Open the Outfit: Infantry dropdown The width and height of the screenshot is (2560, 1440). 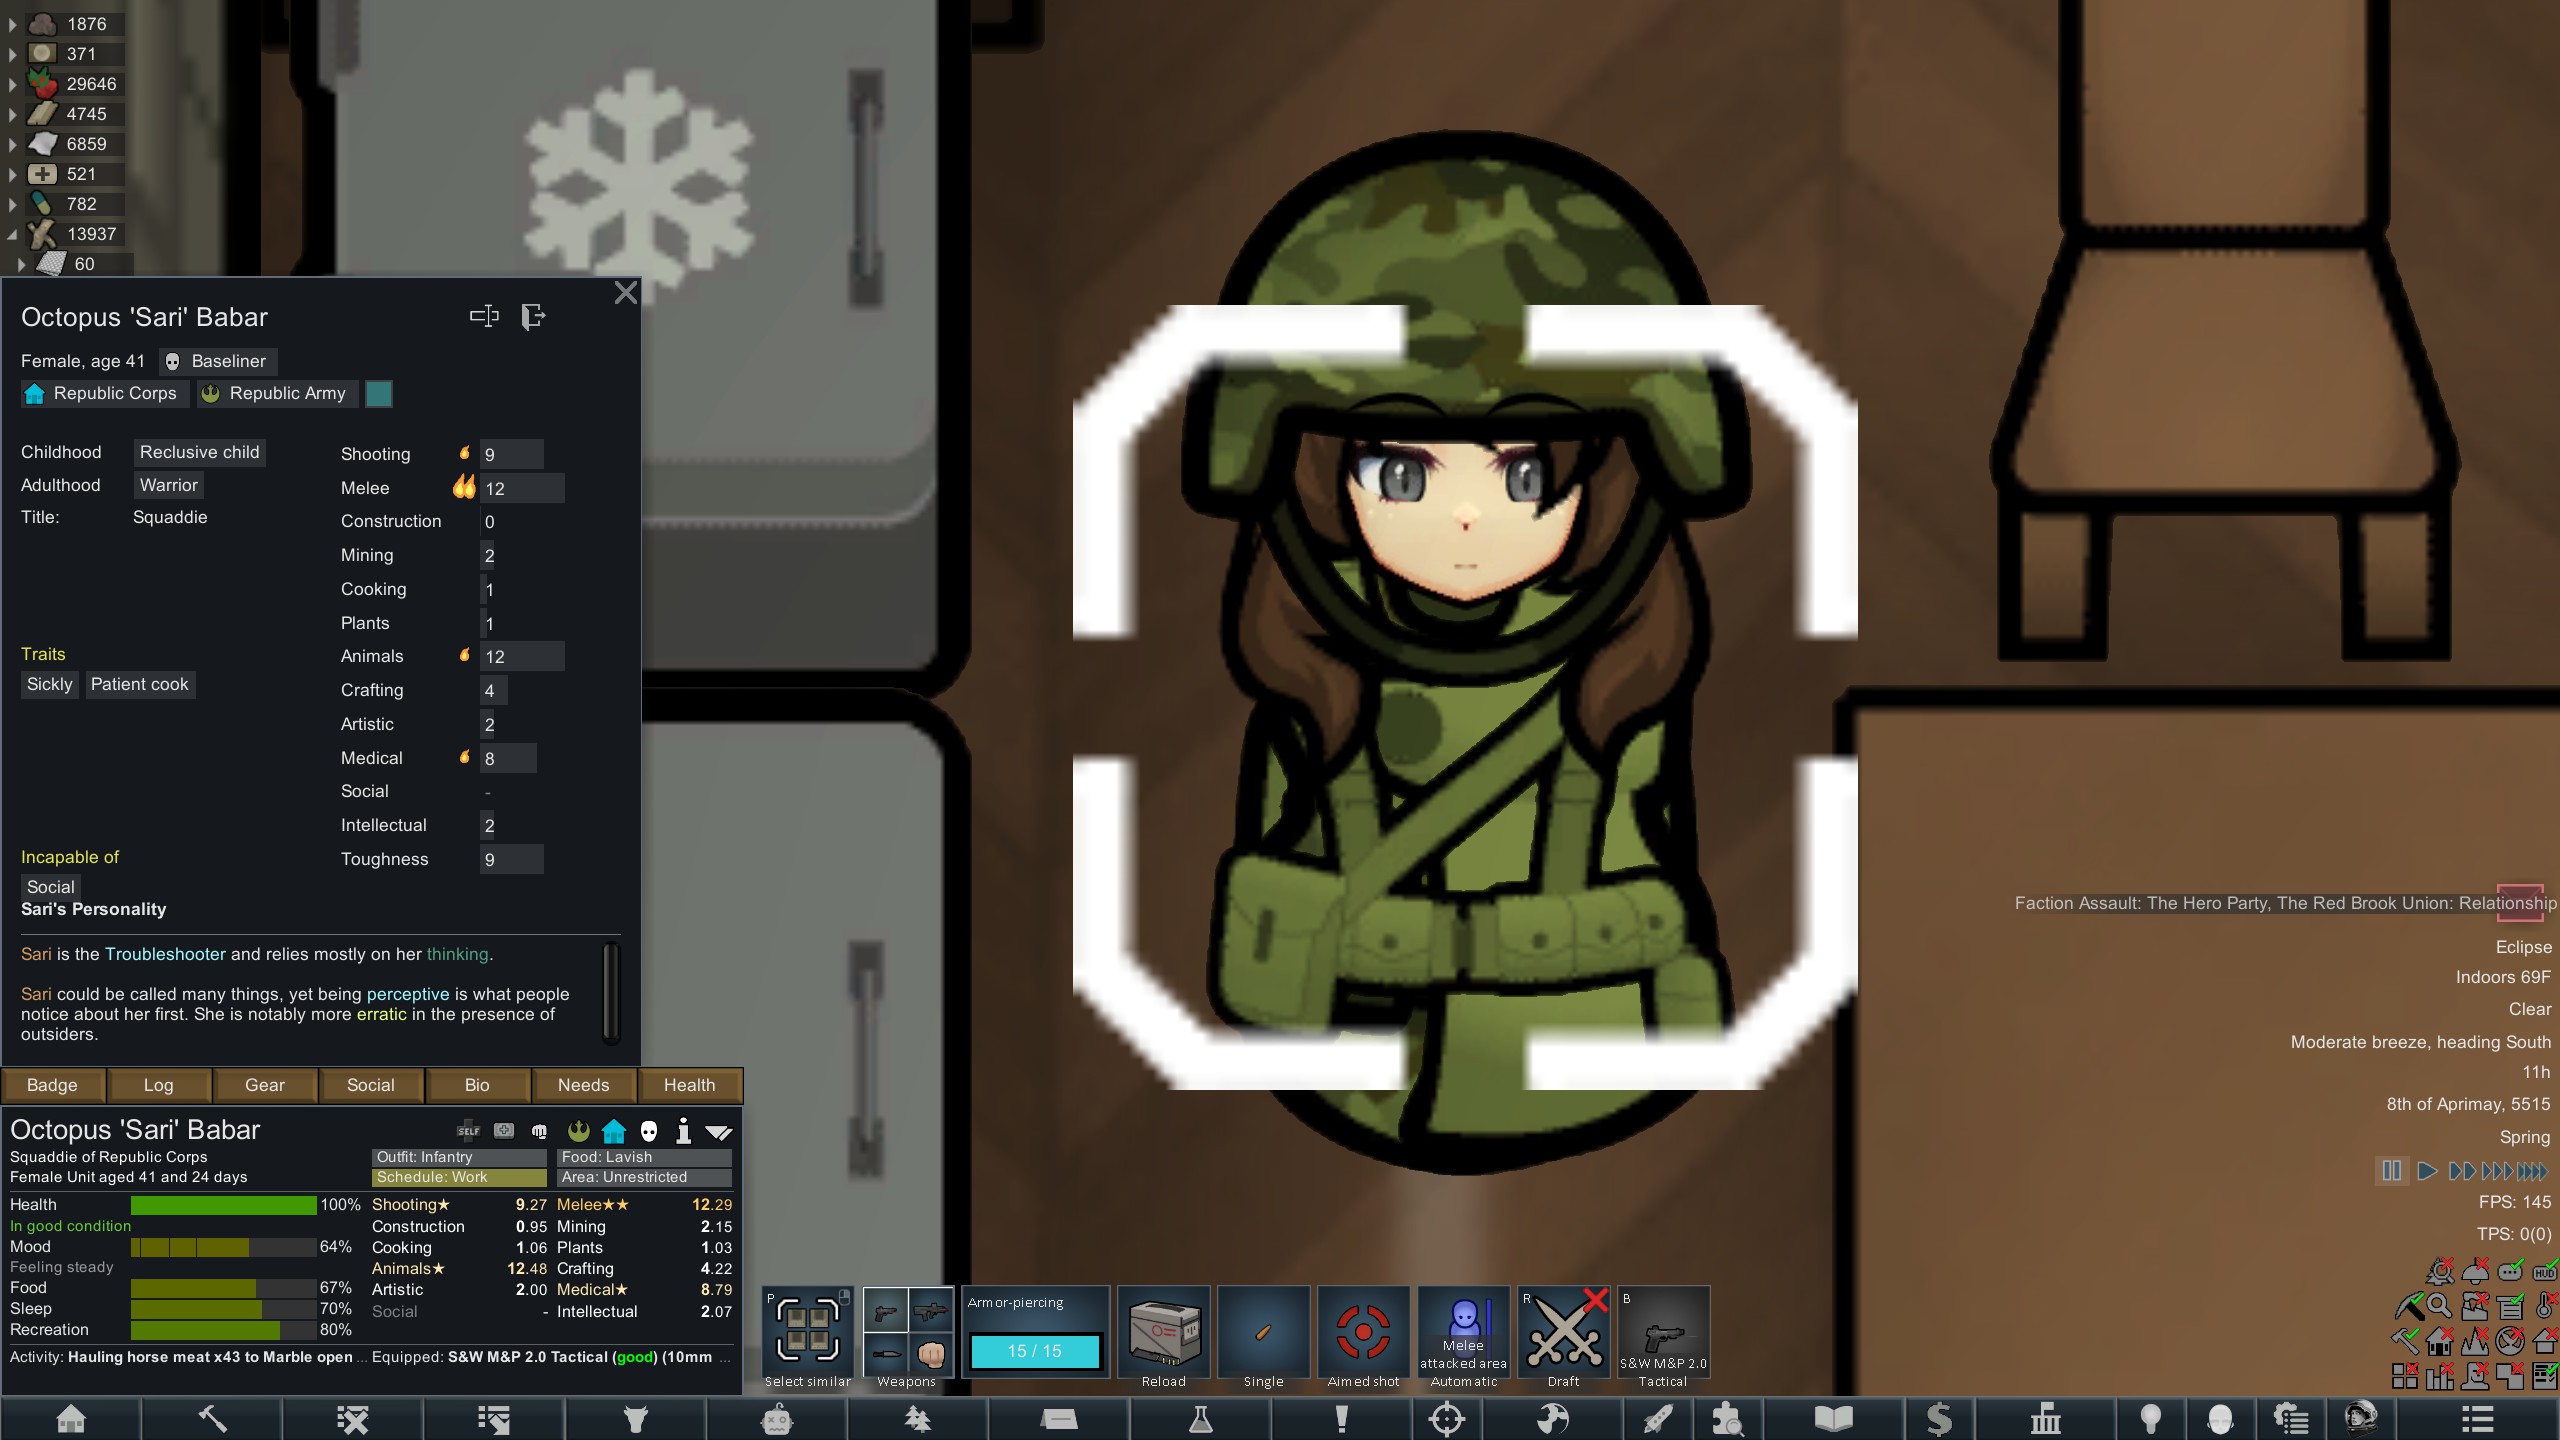tap(459, 1157)
